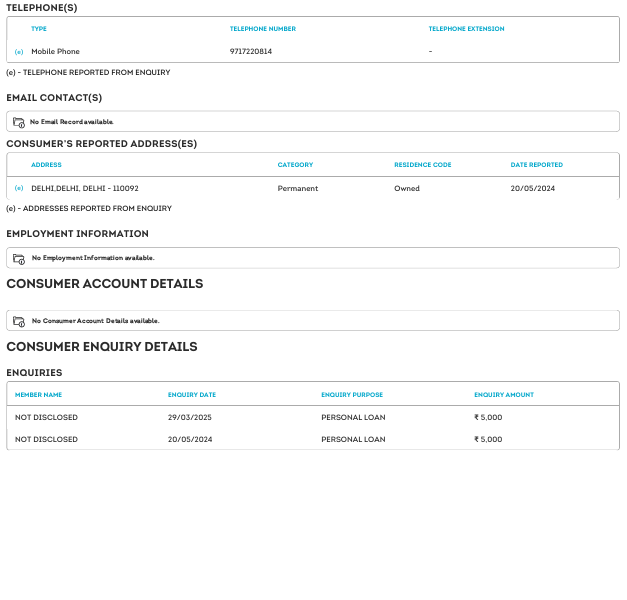Click the no-record icon under Email Contact(s)

coord(19,122)
